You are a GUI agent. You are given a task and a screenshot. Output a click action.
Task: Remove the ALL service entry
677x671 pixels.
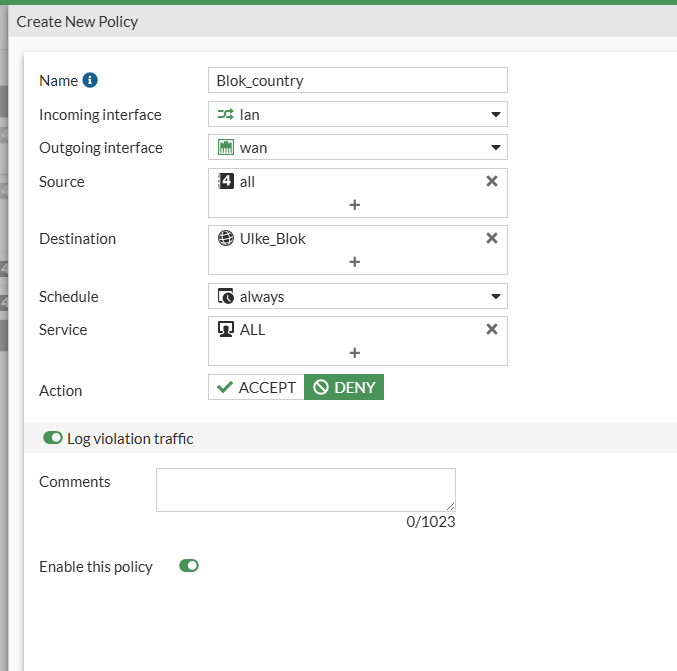492,329
